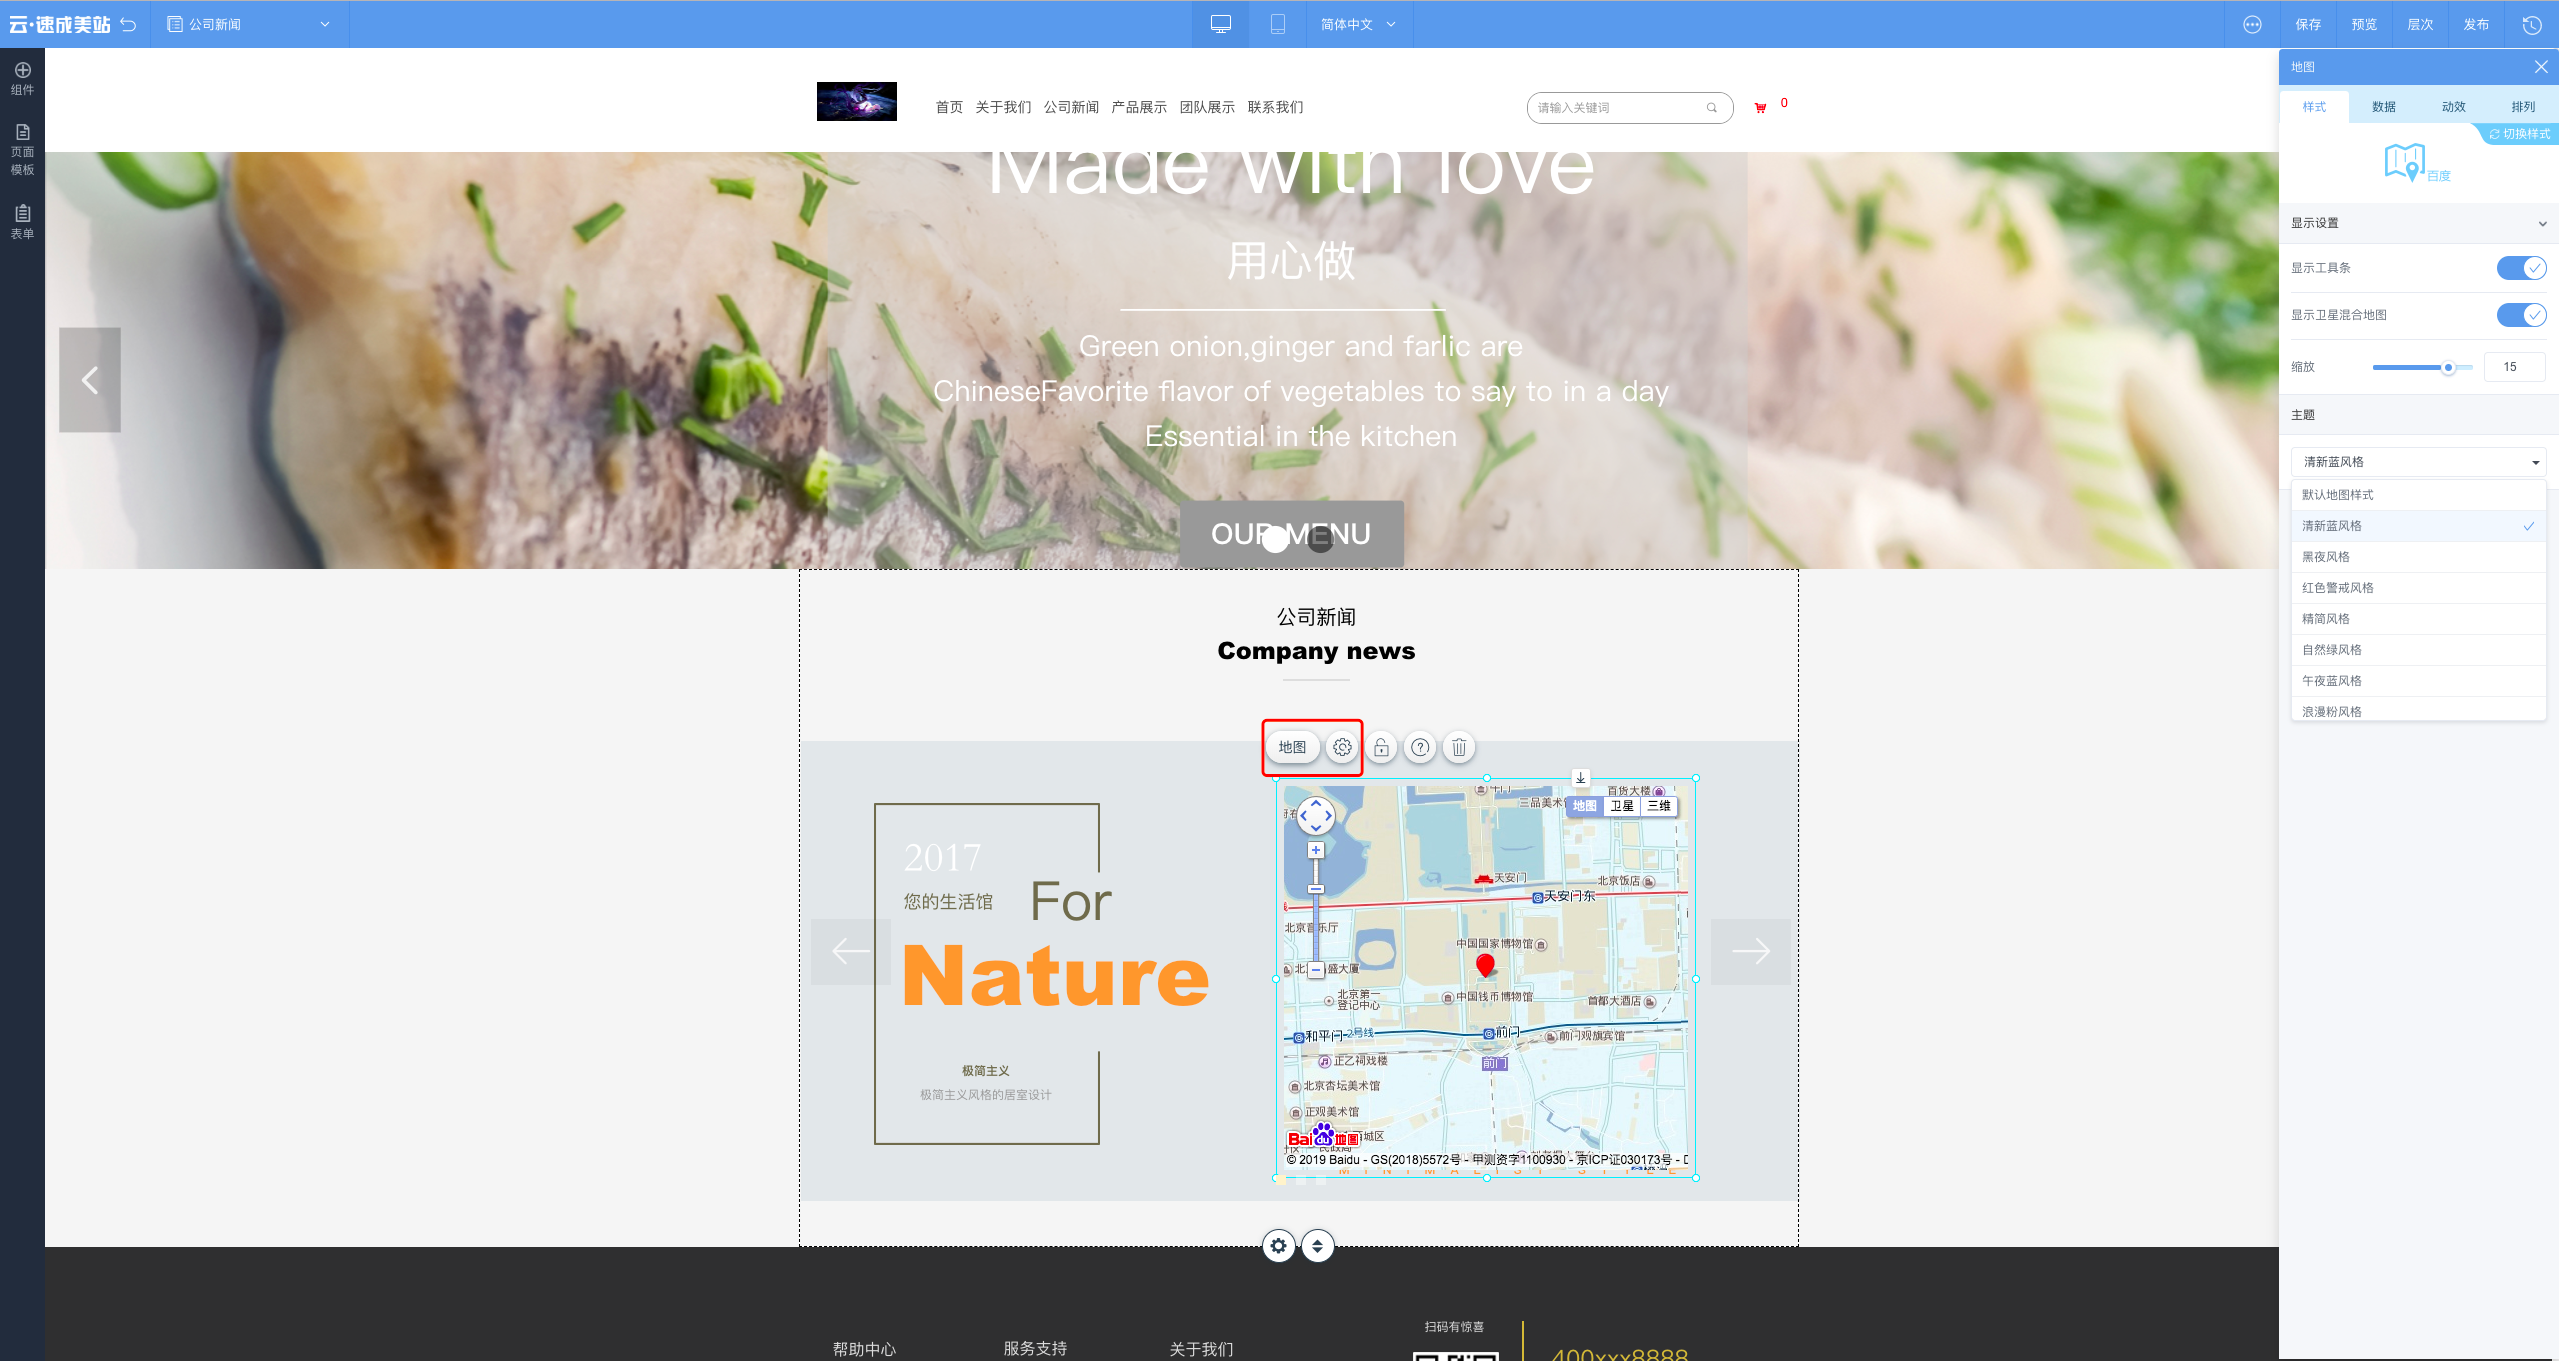Click the OUR MENU banner button
The image size is (2559, 1361).
tap(1291, 534)
